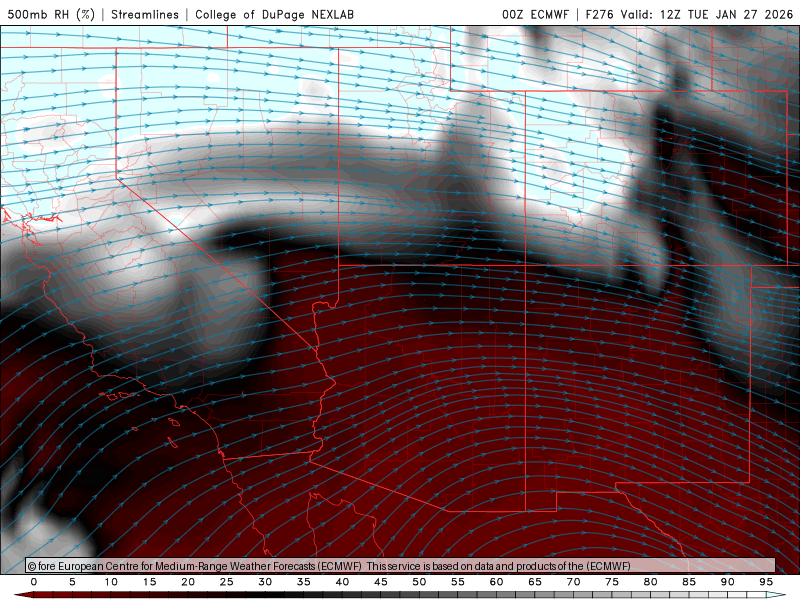The width and height of the screenshot is (800, 600).
Task: Click the '15' label on the color scale
Action: pyautogui.click(x=149, y=582)
